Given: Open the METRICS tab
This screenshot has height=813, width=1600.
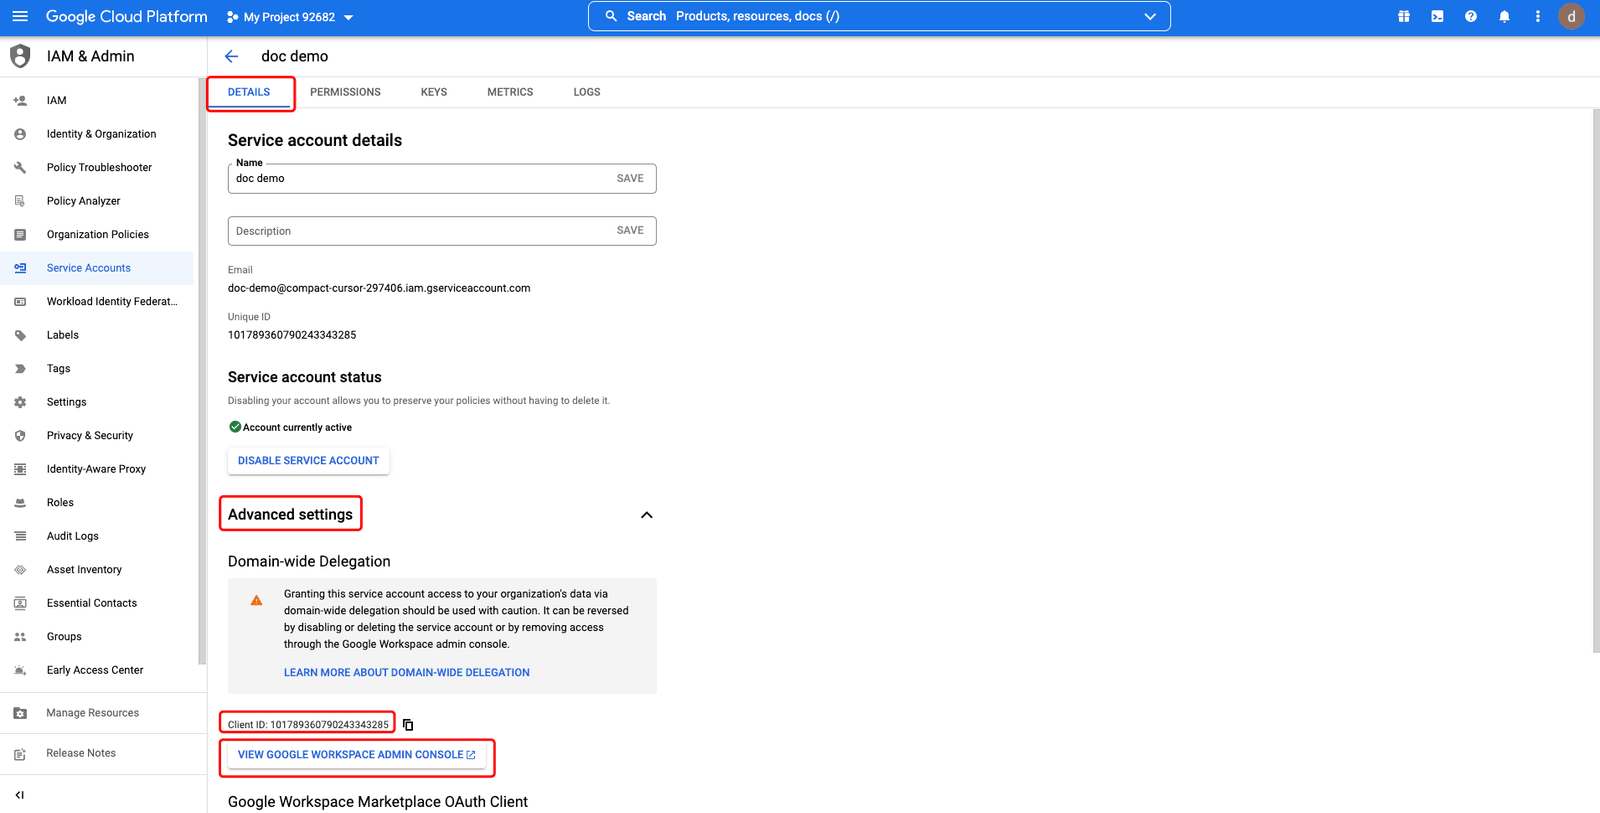Looking at the screenshot, I should click(510, 92).
